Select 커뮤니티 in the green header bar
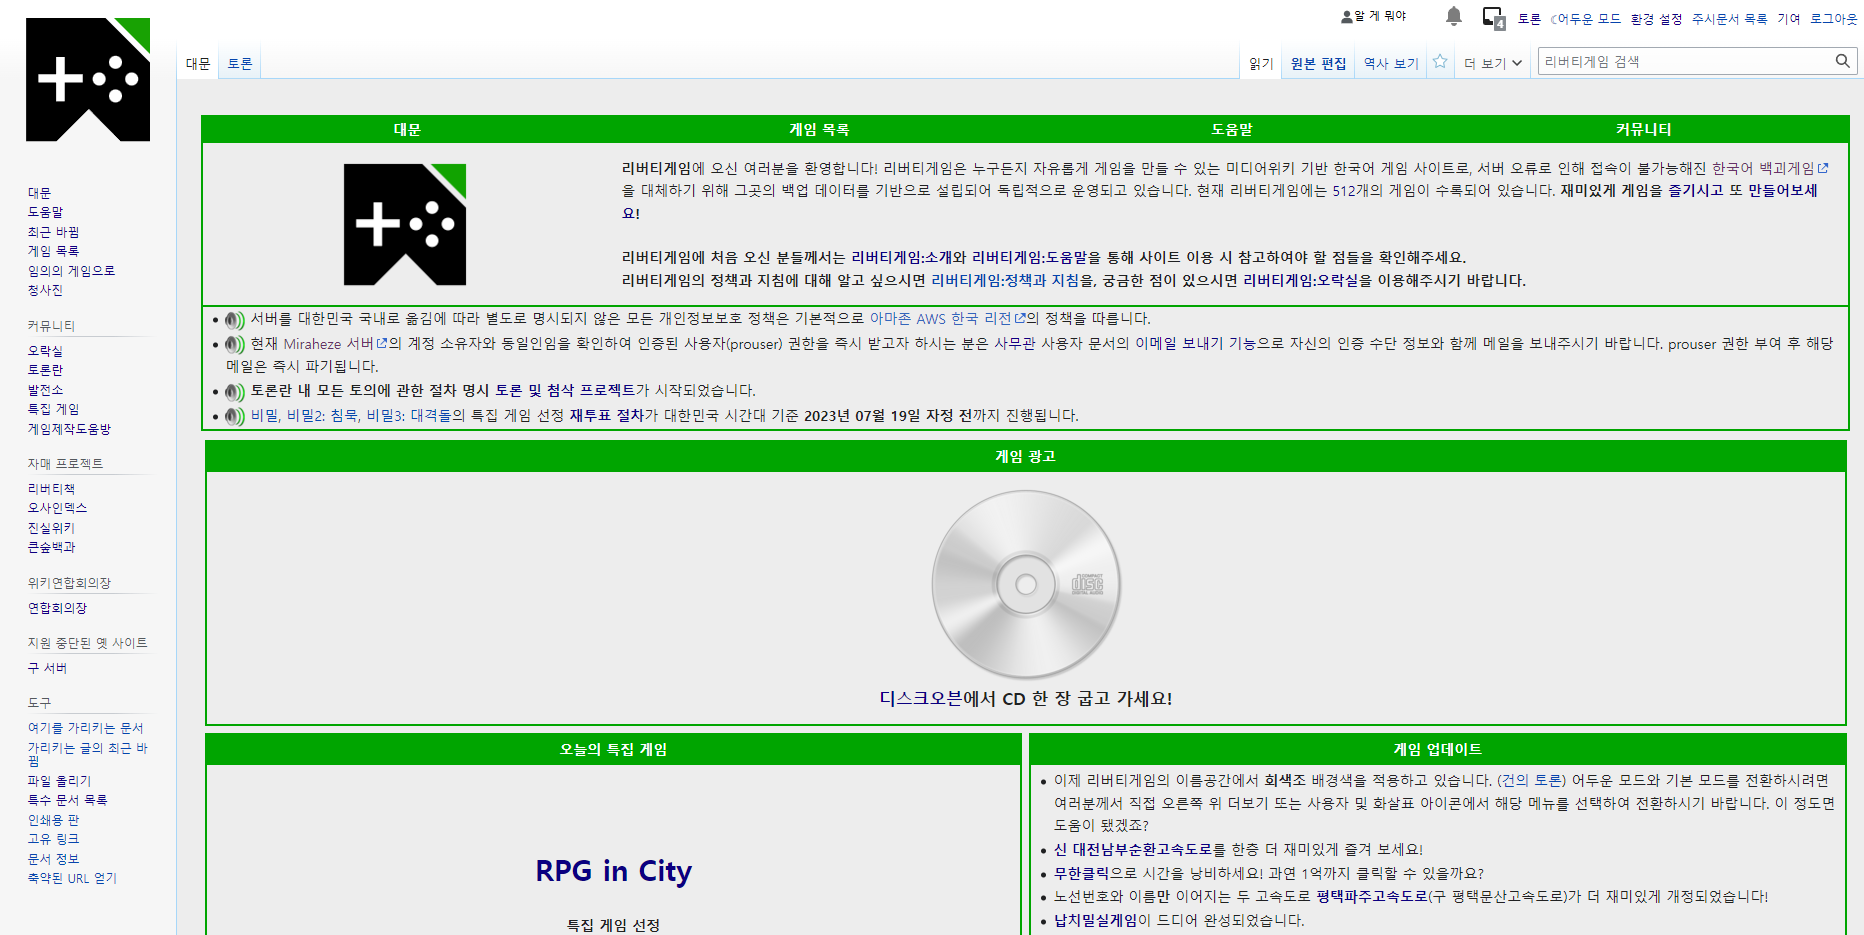 (x=1643, y=129)
